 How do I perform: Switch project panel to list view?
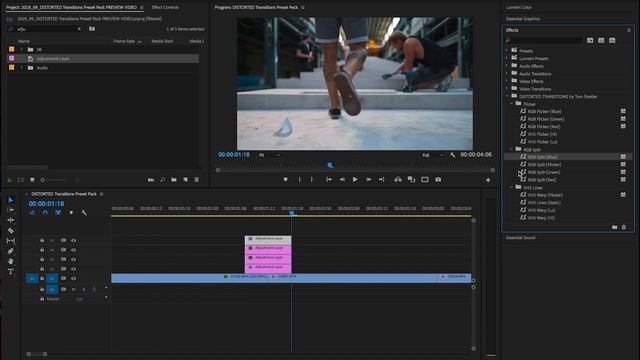pos(20,180)
